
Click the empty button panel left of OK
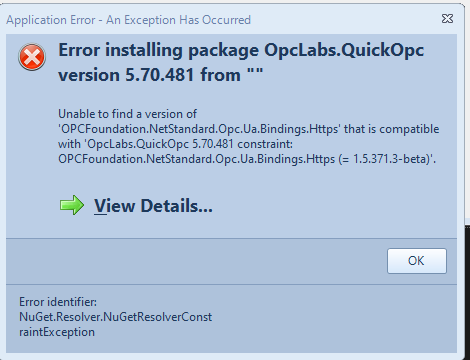[x=196, y=261]
